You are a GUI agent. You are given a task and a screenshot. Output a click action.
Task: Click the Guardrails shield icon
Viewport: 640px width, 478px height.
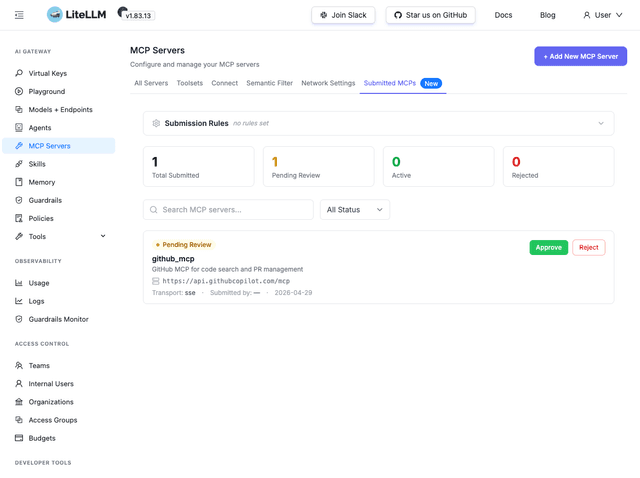(19, 200)
